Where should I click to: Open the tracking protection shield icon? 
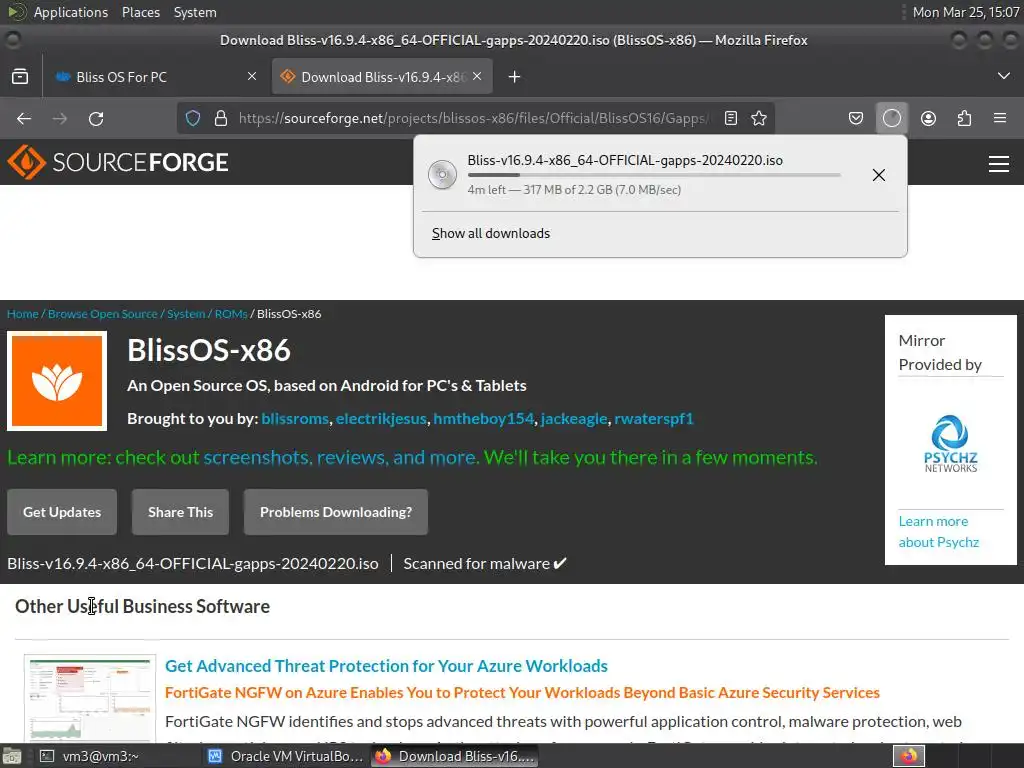point(193,118)
